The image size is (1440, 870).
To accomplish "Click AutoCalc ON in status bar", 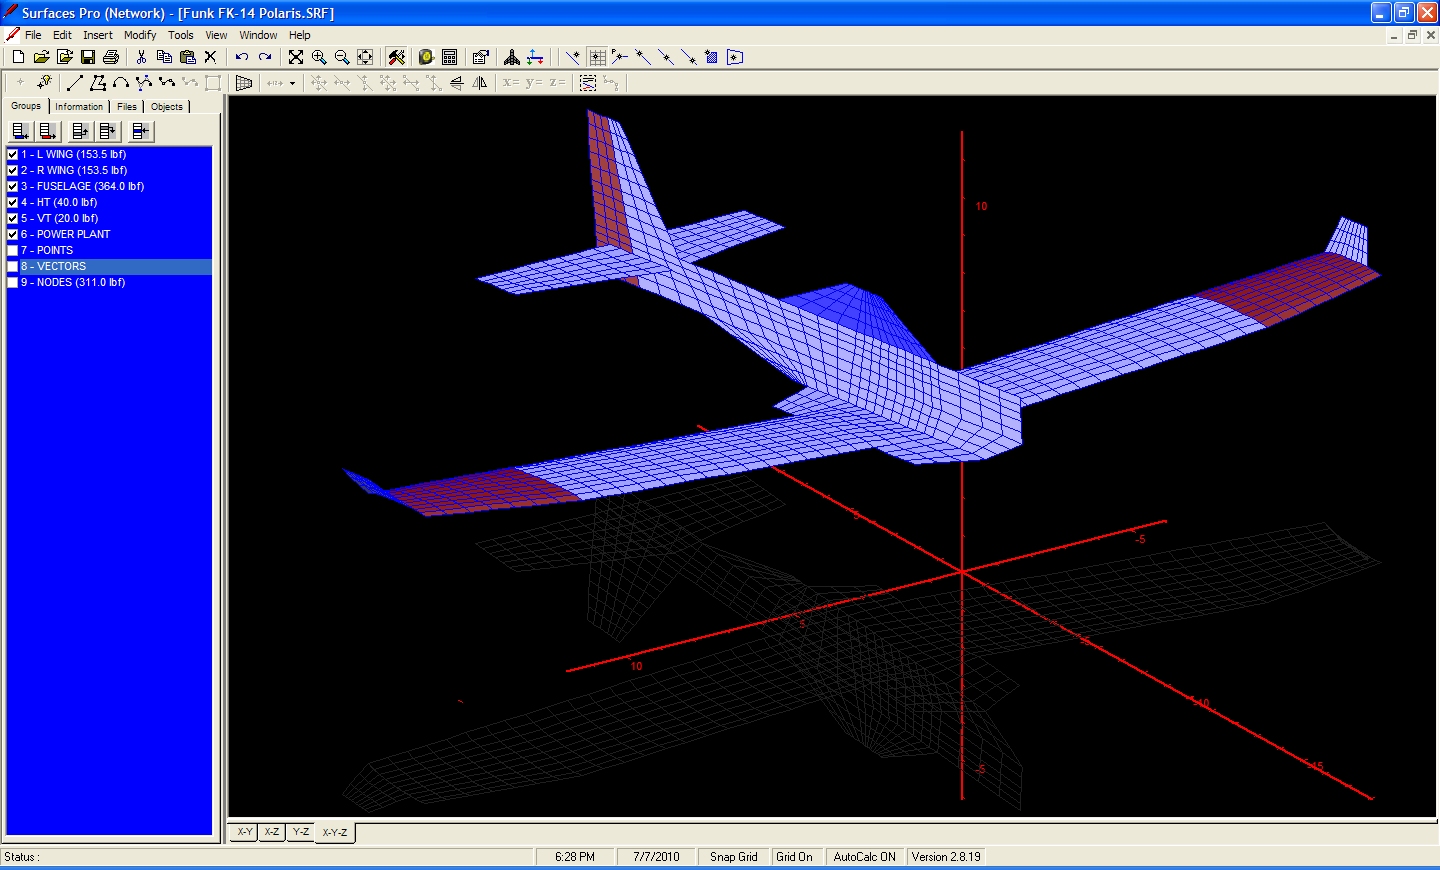I will 865,857.
